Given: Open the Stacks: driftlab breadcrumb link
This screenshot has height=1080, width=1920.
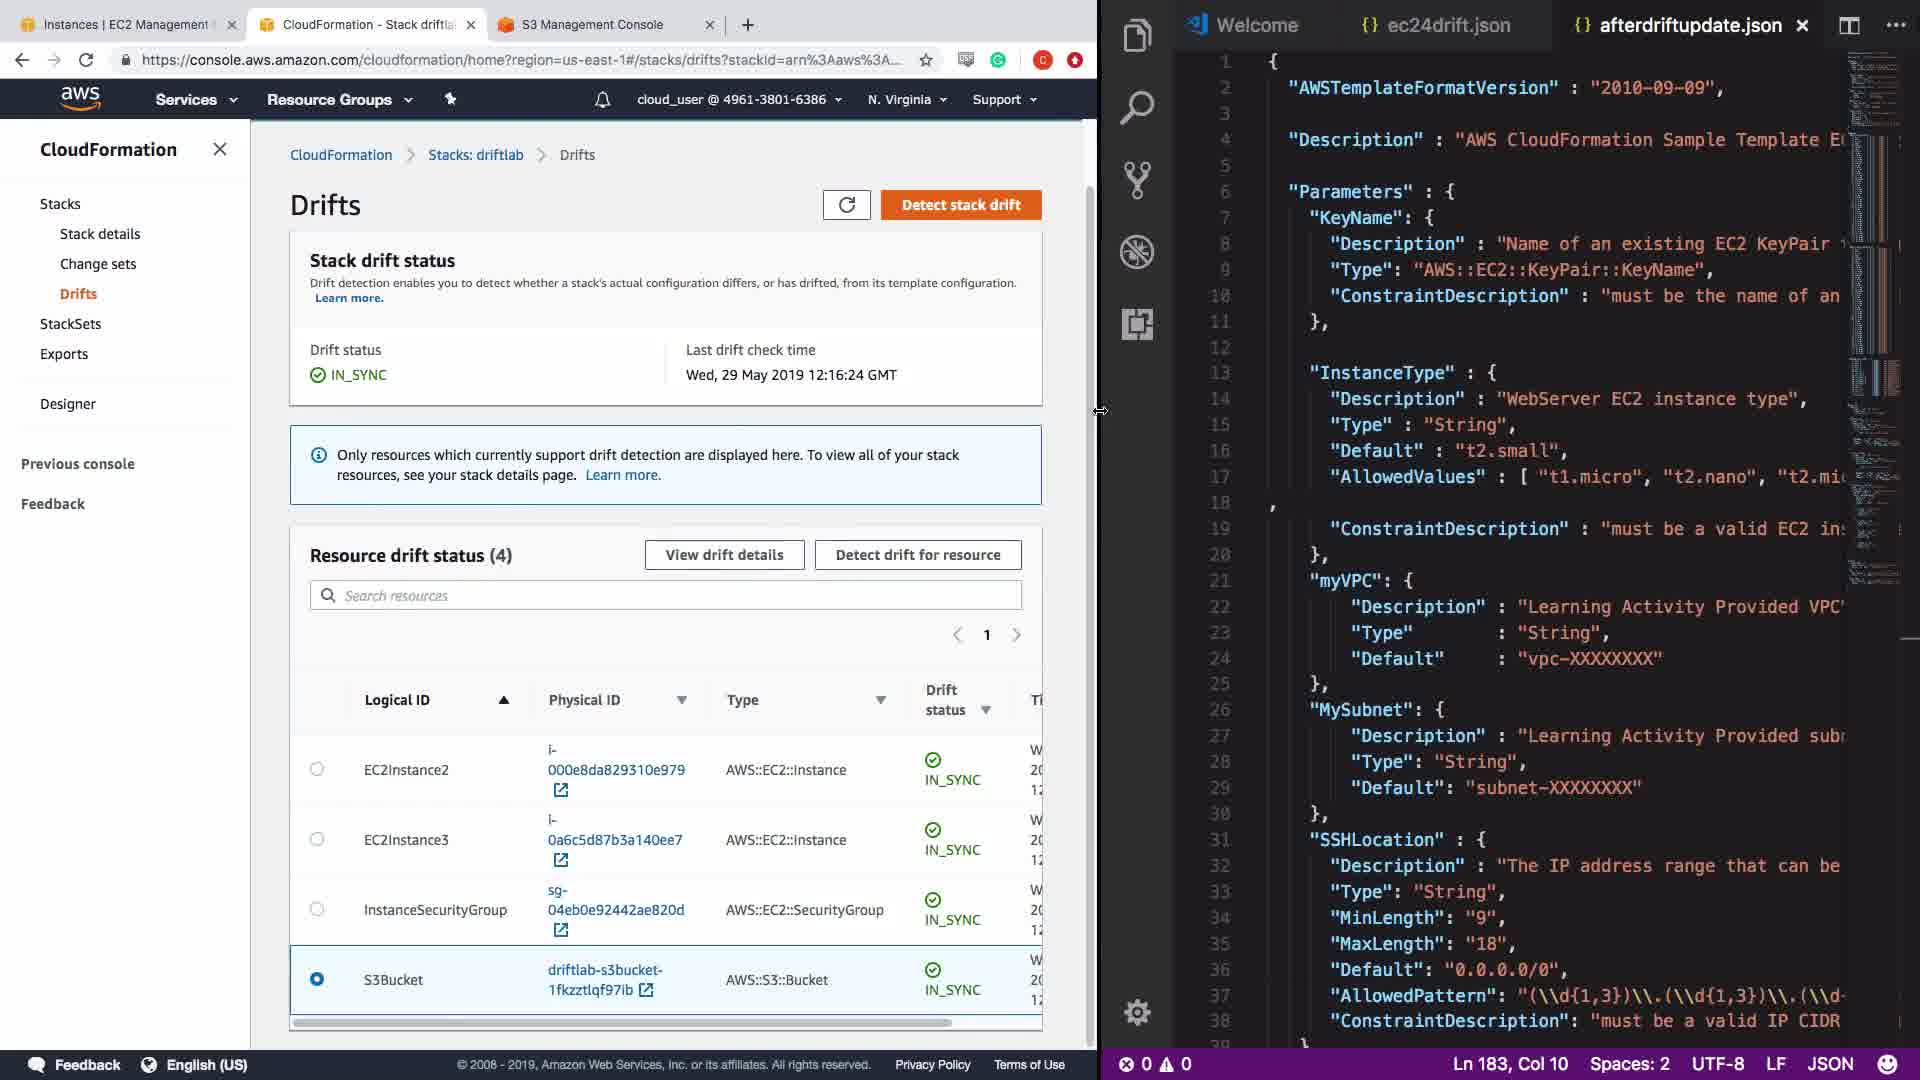Looking at the screenshot, I should 475,155.
